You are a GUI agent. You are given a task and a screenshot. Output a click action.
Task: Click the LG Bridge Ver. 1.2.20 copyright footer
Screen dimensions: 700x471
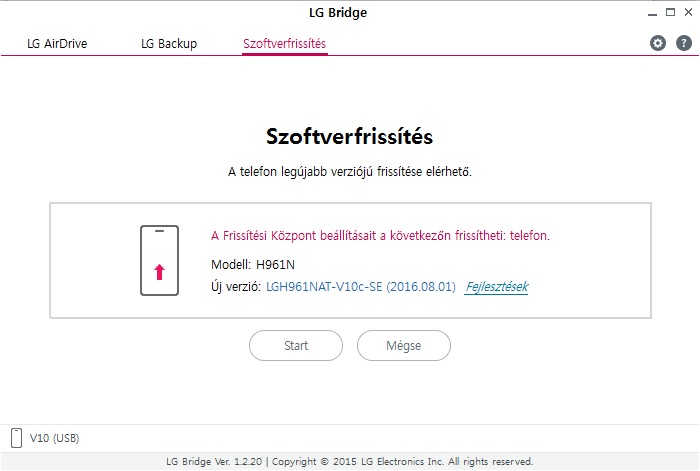pyautogui.click(x=350, y=462)
